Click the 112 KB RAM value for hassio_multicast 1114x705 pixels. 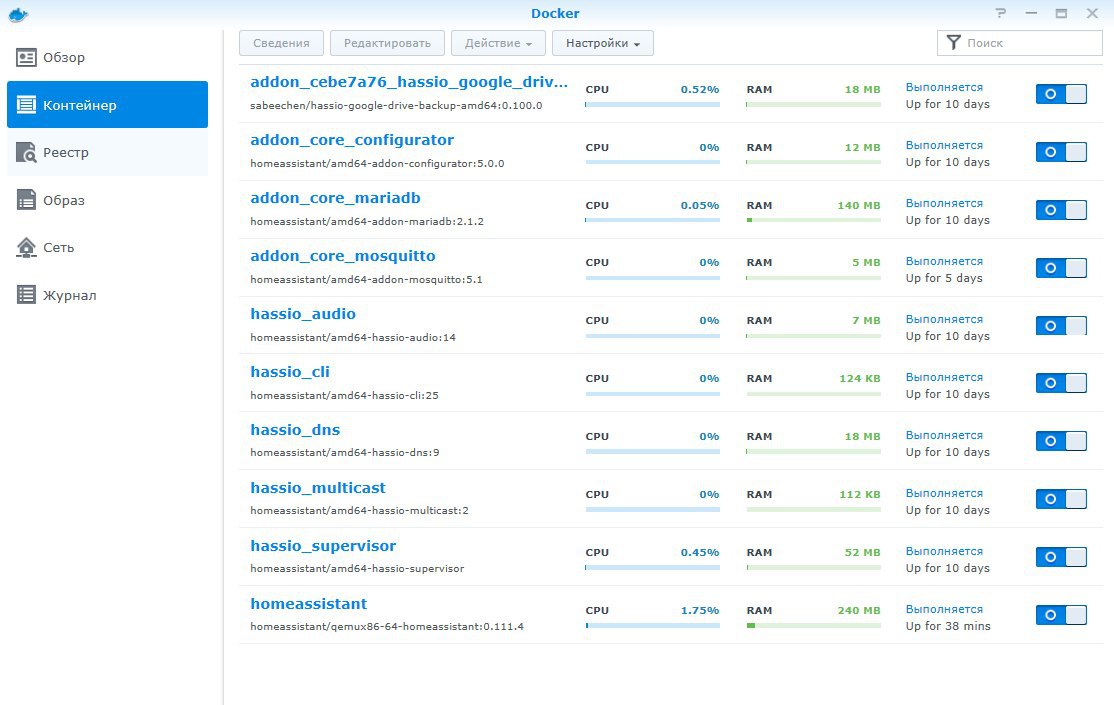[x=860, y=495]
